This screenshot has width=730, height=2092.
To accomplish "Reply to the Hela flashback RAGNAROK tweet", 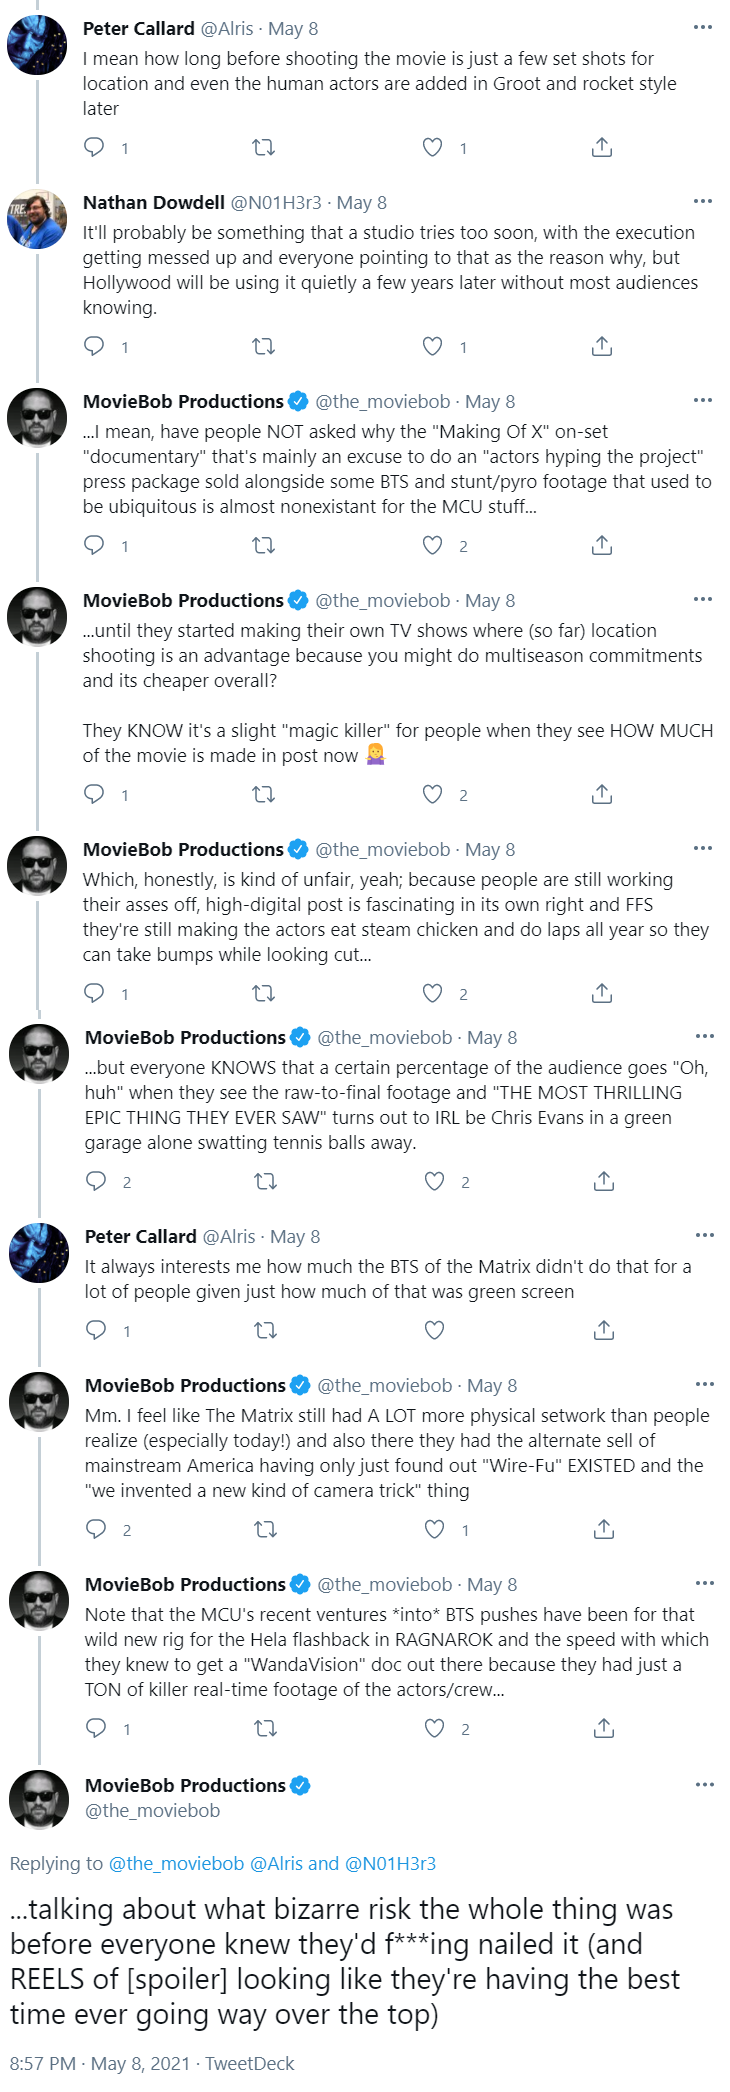I will (x=96, y=1728).
